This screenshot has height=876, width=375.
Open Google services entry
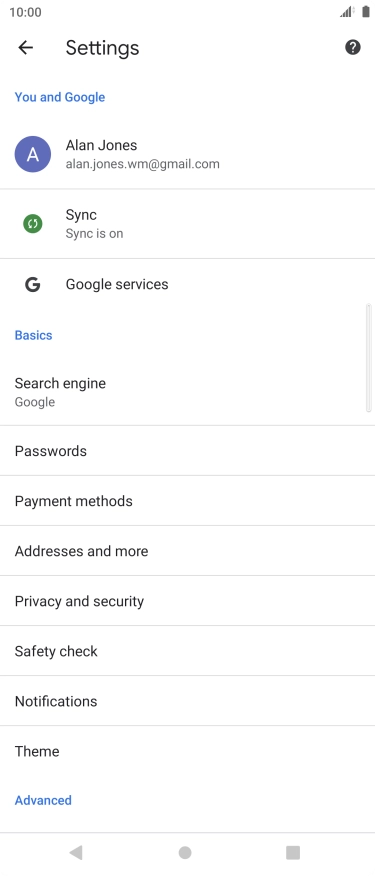coord(187,284)
